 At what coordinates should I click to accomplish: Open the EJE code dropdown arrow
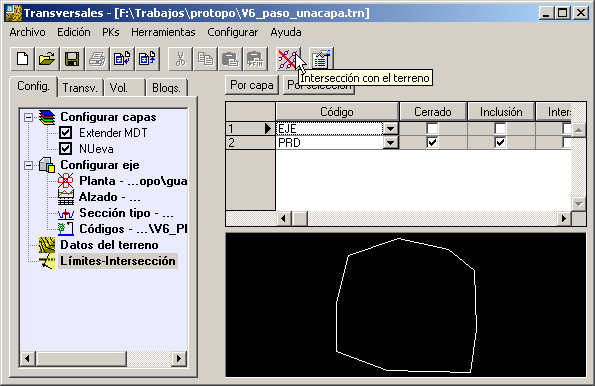pyautogui.click(x=390, y=129)
